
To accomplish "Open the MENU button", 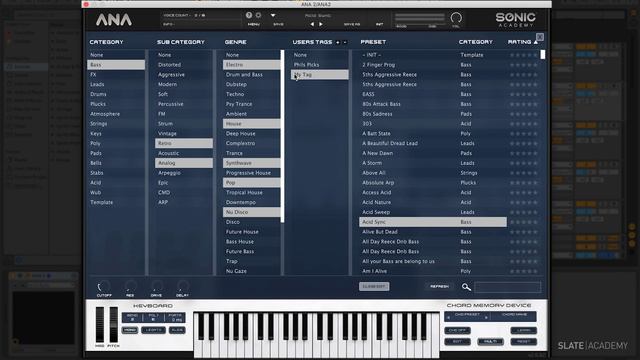I will pyautogui.click(x=253, y=24).
